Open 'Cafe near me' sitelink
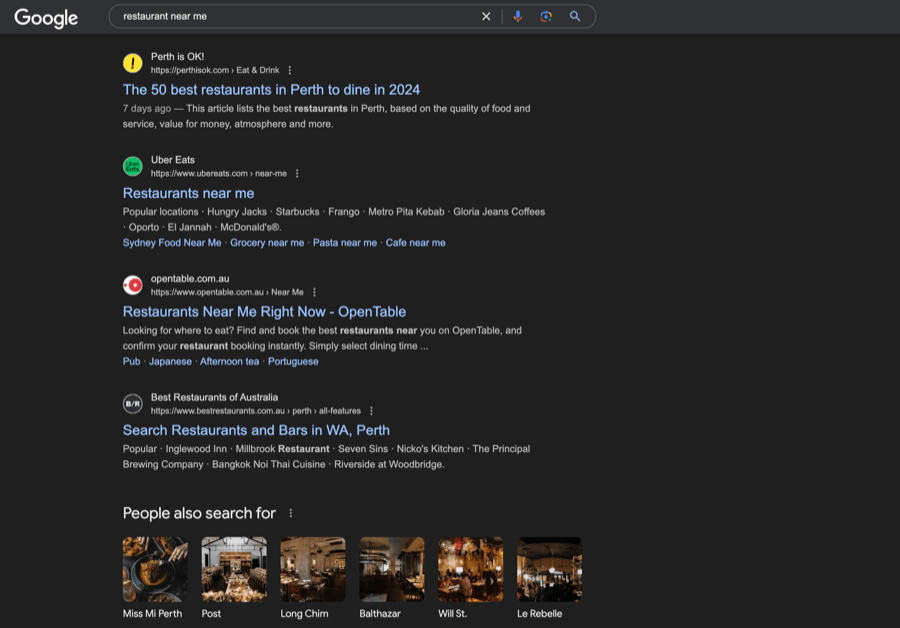The image size is (900, 628). (x=416, y=243)
